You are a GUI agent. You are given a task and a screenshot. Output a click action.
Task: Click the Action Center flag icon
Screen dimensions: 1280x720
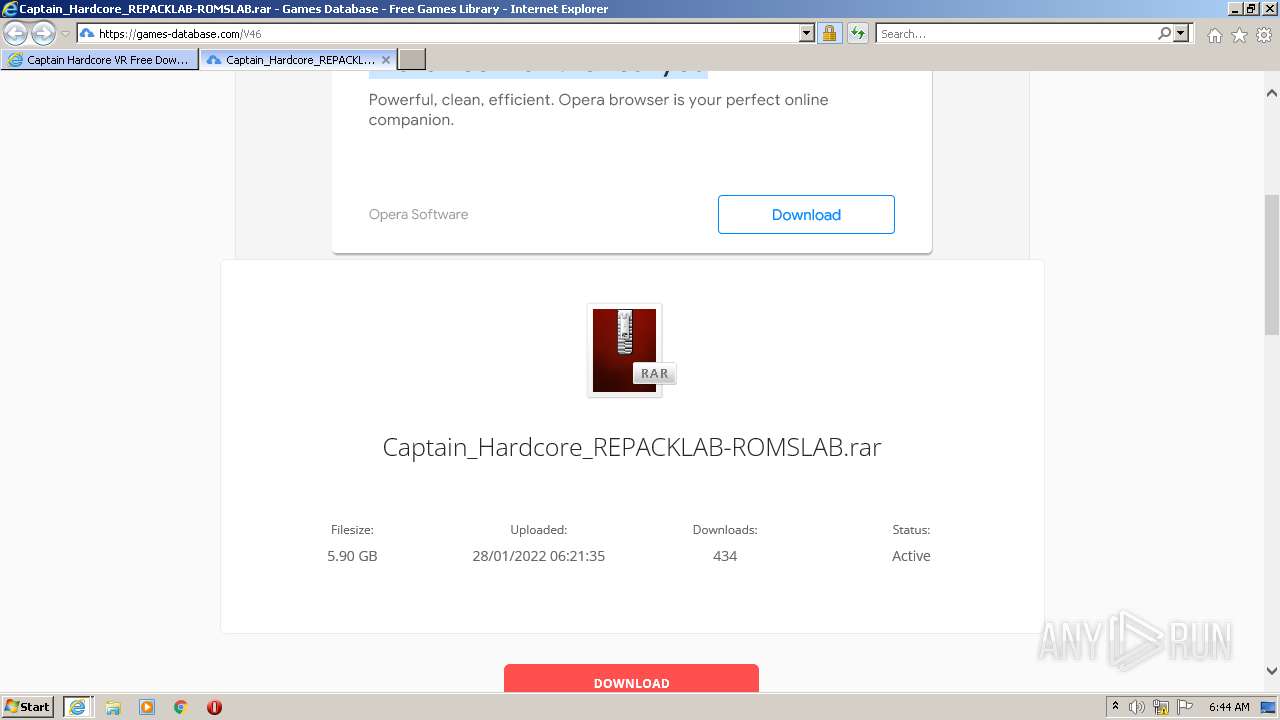[x=1185, y=707]
